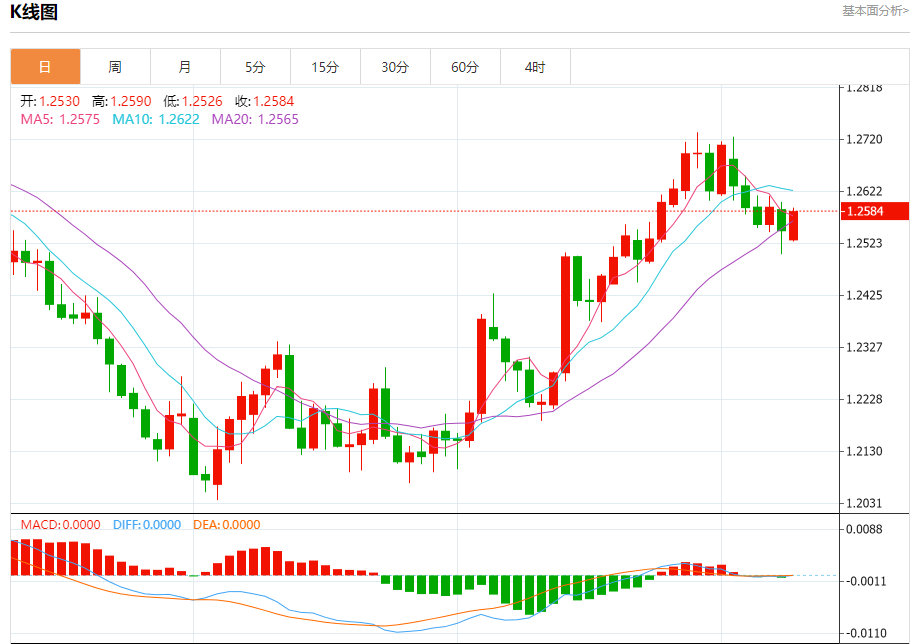
Task: Click the 开:1.2530 open value
Action: coord(50,101)
